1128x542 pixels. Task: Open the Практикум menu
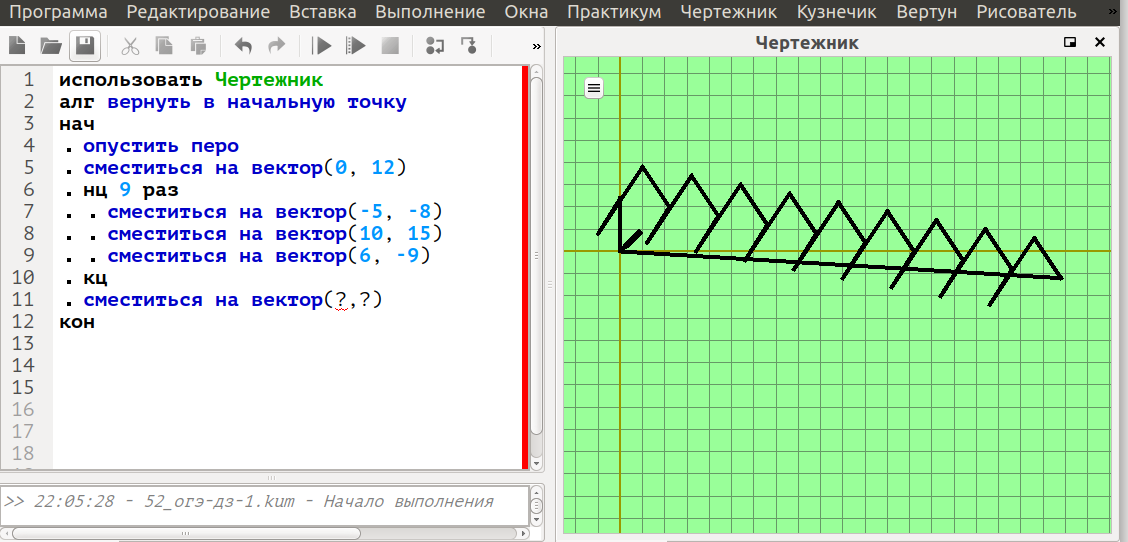[614, 12]
